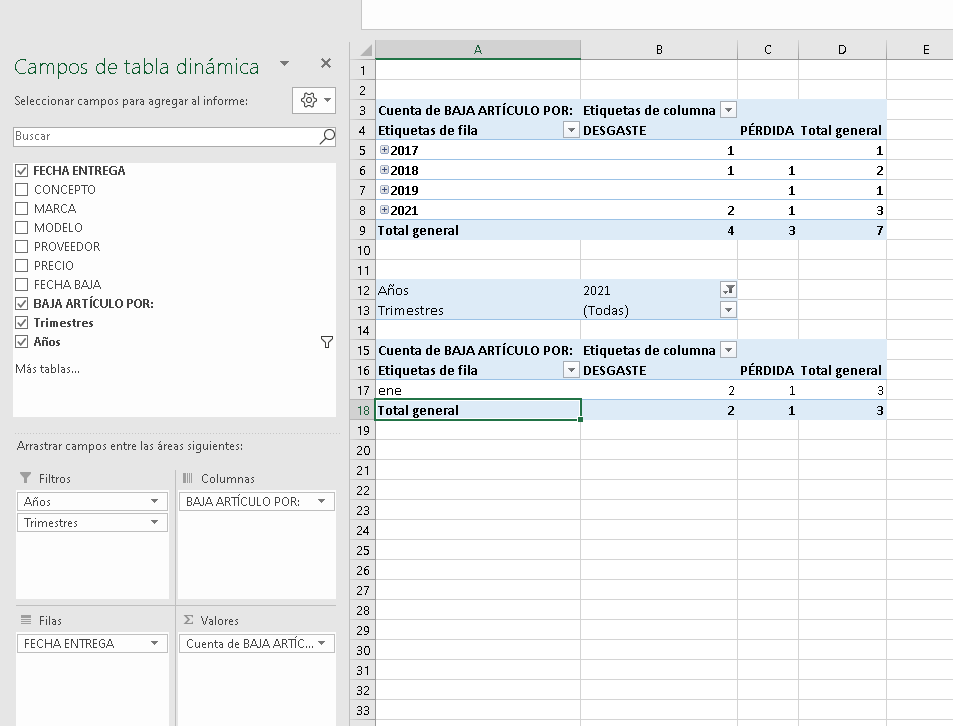Select 'Cuenta de BAJA ARTÍCULO POR:' cell in row 3
953x726 pixels.
(478, 110)
